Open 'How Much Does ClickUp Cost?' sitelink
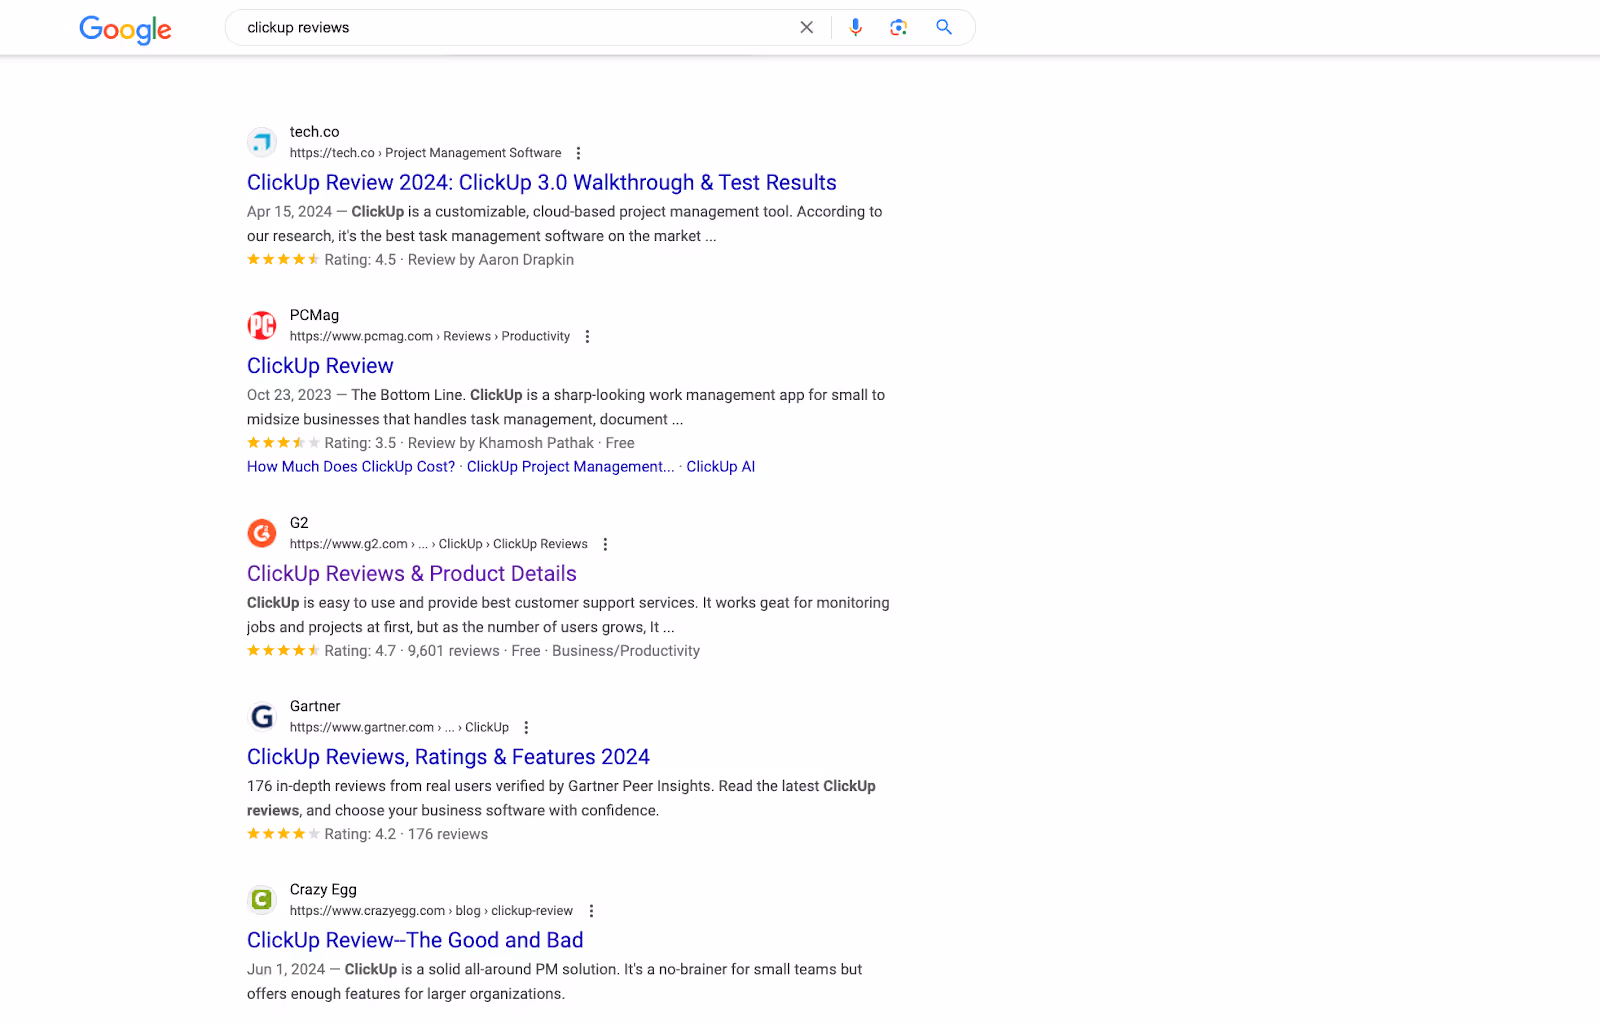 tap(351, 467)
